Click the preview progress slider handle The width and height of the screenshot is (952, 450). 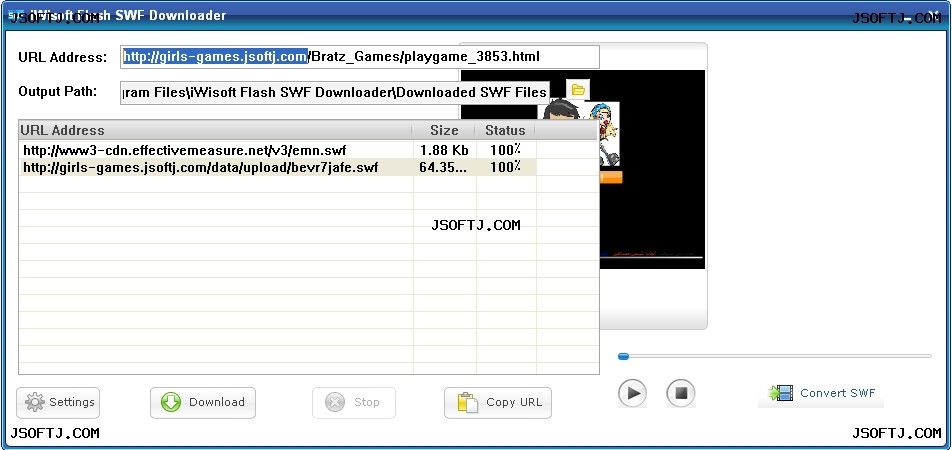coord(624,356)
